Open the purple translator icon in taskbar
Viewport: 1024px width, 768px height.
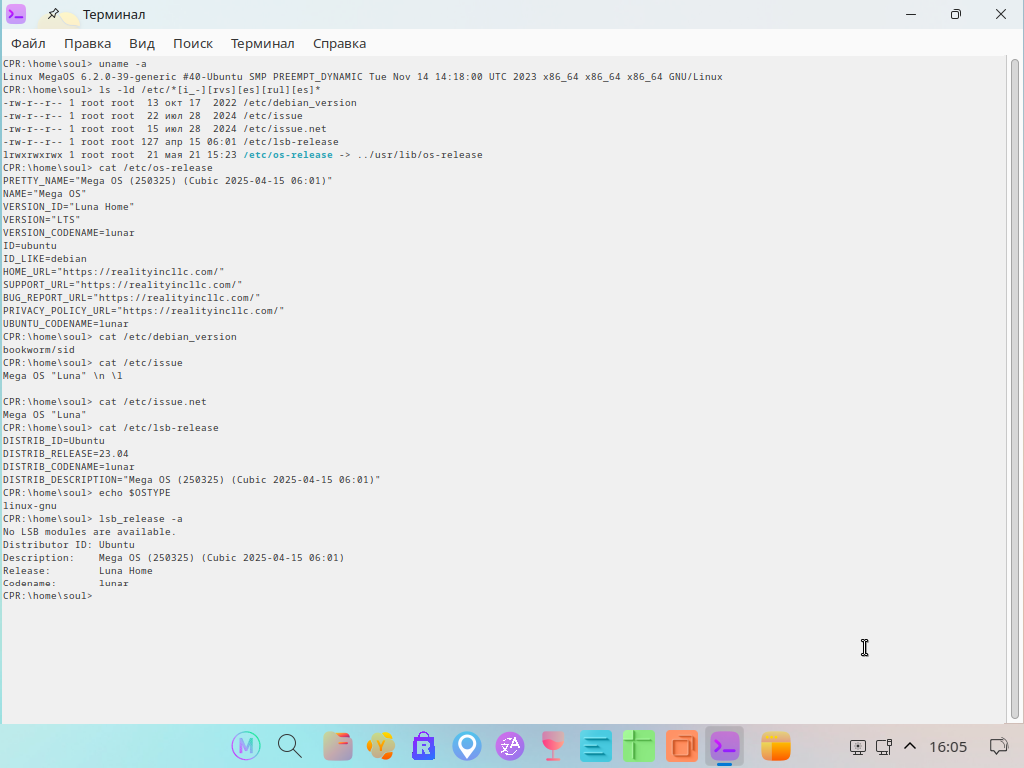pos(509,746)
